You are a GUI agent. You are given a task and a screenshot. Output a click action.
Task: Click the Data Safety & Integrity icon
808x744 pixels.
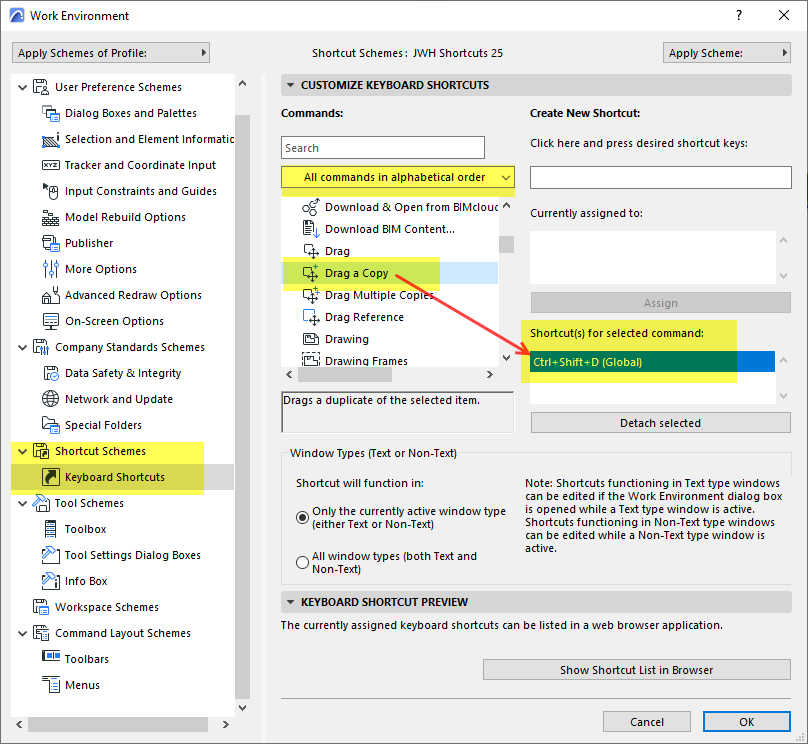pos(50,373)
